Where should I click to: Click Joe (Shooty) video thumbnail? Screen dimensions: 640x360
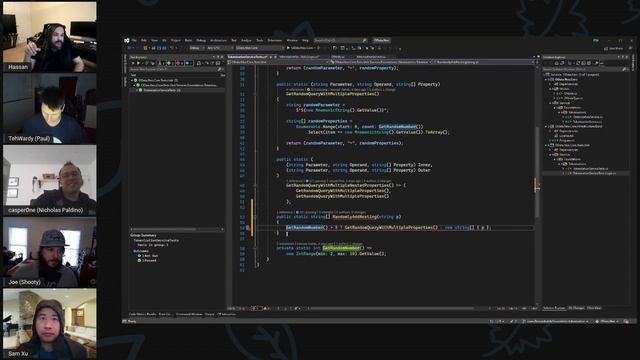50,252
